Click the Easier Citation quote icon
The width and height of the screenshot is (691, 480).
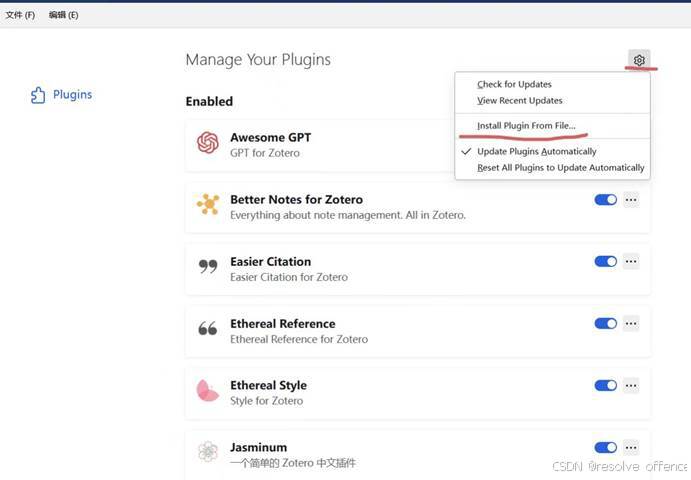(208, 267)
